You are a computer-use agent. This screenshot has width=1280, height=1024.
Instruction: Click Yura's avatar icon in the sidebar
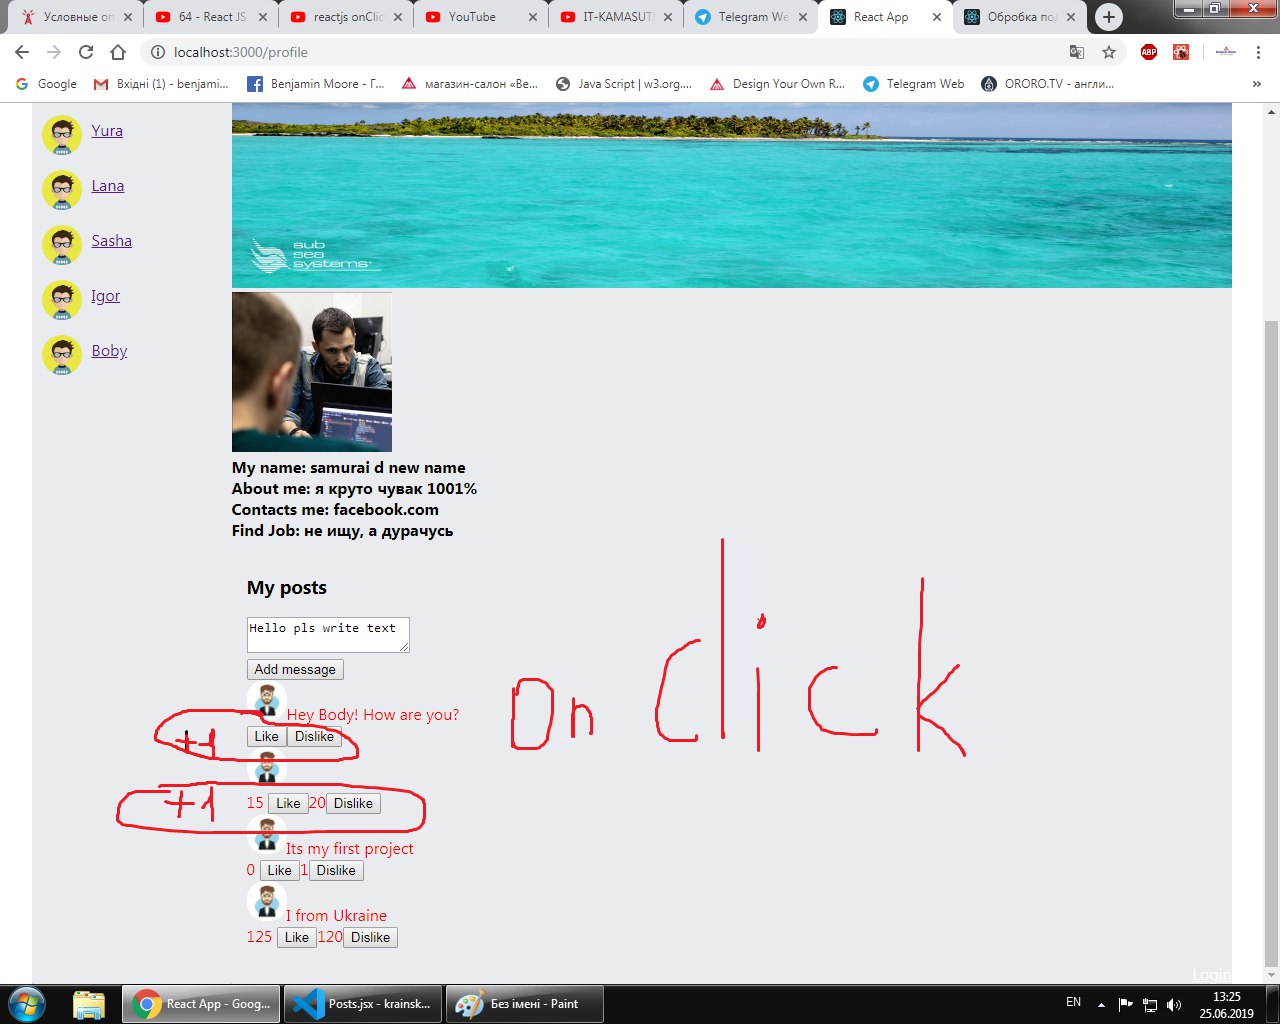point(62,134)
